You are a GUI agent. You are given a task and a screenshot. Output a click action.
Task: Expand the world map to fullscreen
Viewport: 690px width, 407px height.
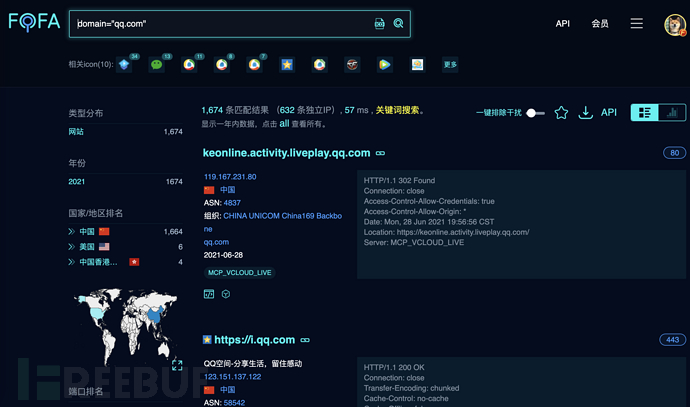(177, 365)
